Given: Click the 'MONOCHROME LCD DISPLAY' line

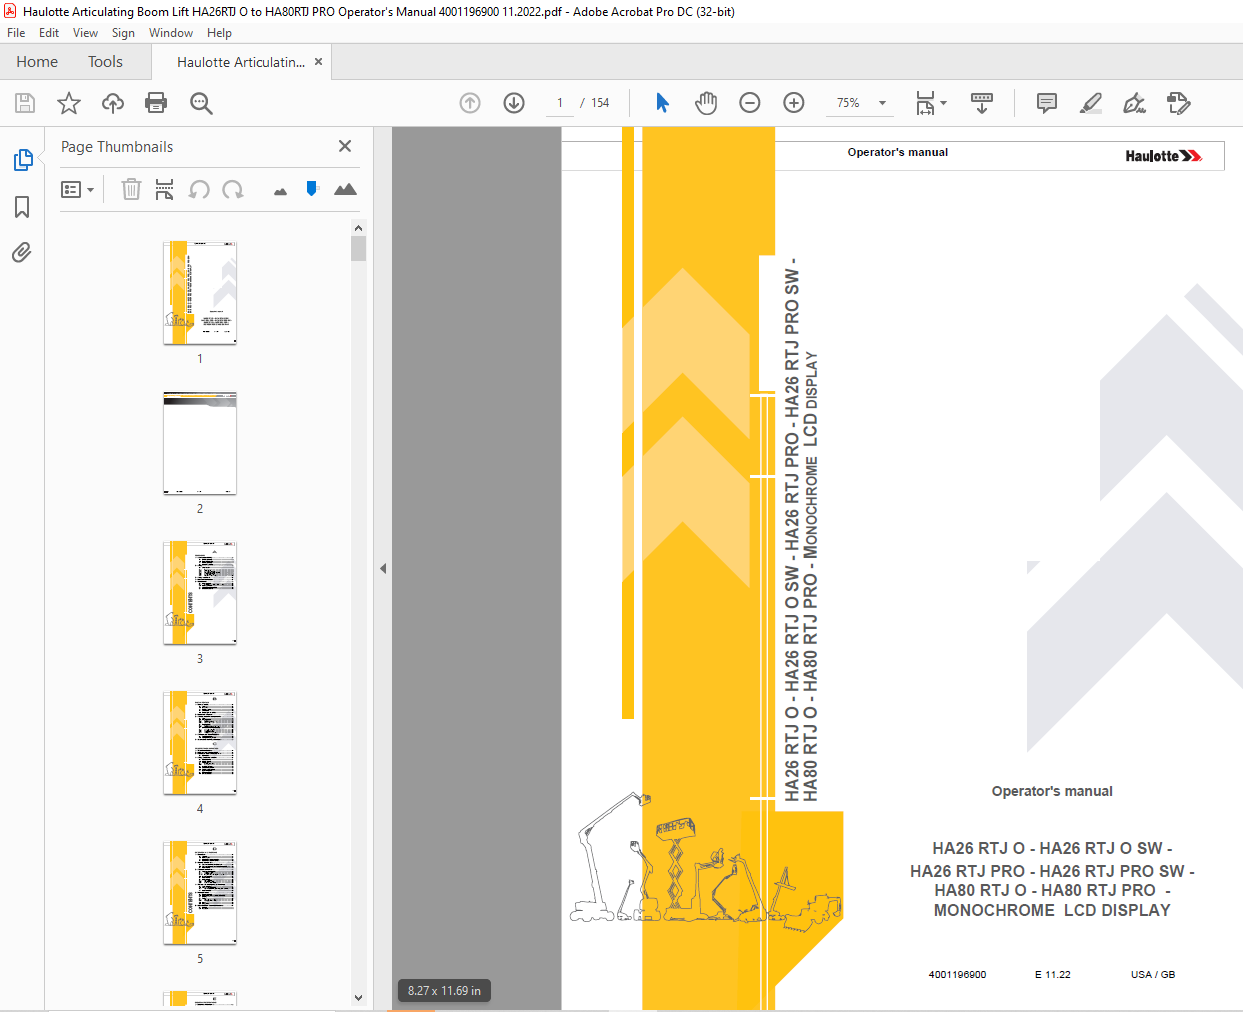Looking at the screenshot, I should pos(1052,910).
